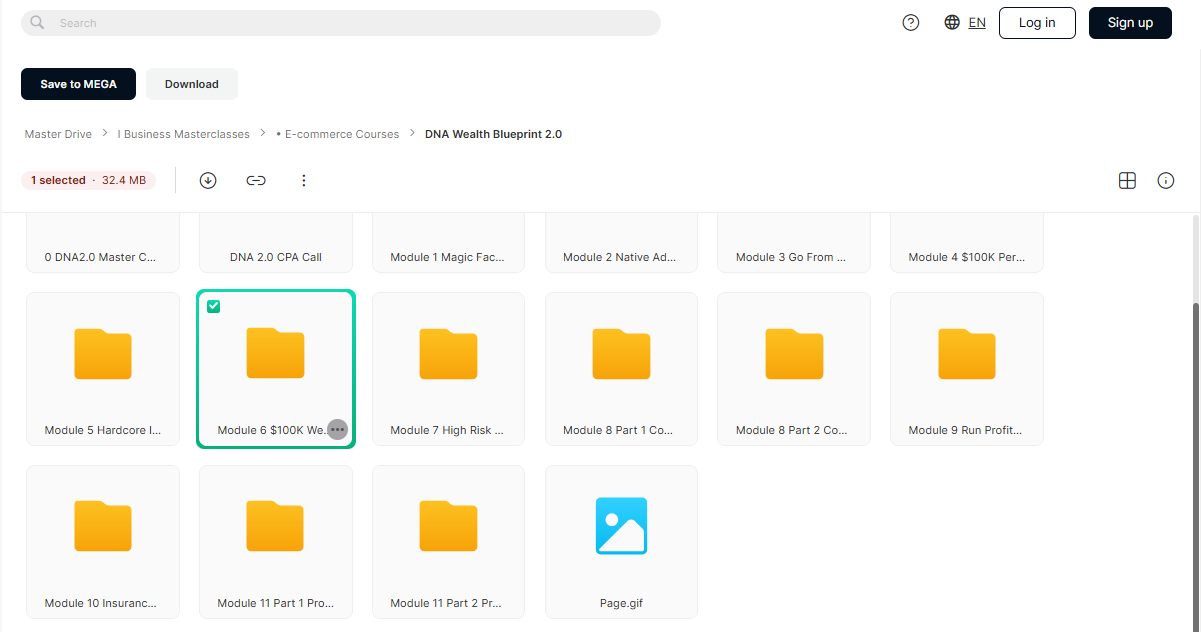Open the Module 11 Part 2 folder icon

pos(448,526)
